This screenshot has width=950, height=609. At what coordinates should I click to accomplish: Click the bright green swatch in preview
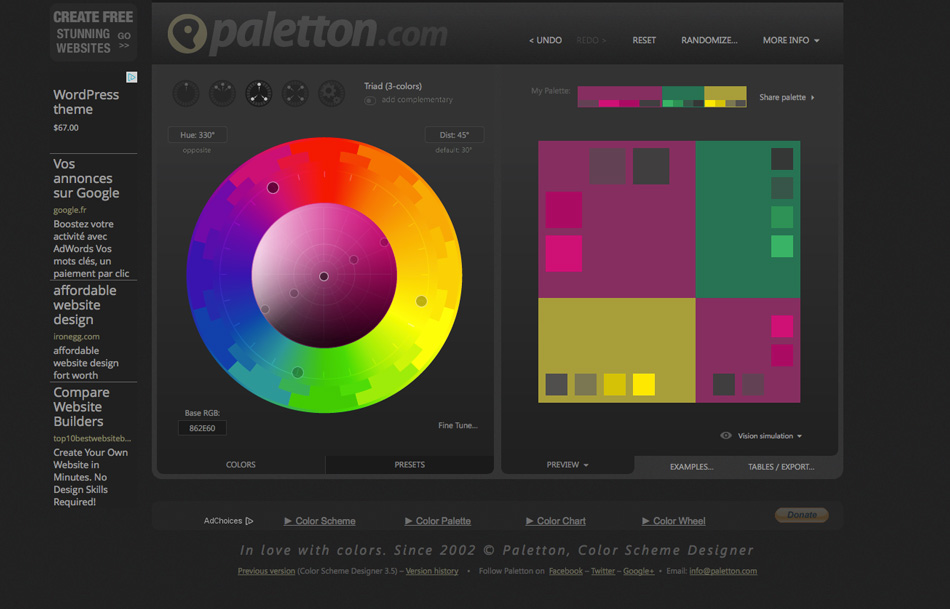tap(782, 247)
